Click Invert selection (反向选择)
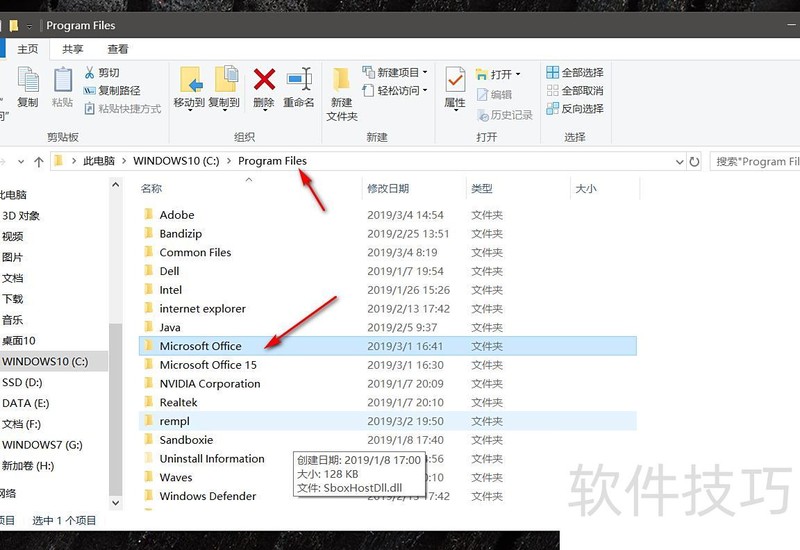This screenshot has height=550, width=800. (574, 109)
